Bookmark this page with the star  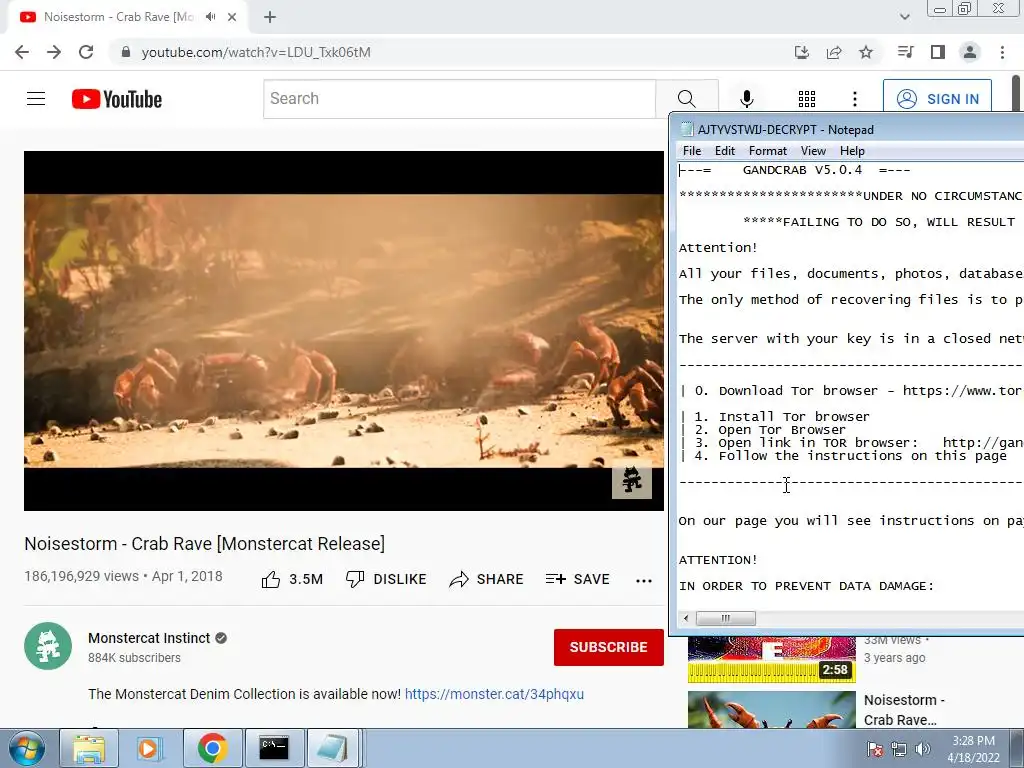point(866,52)
